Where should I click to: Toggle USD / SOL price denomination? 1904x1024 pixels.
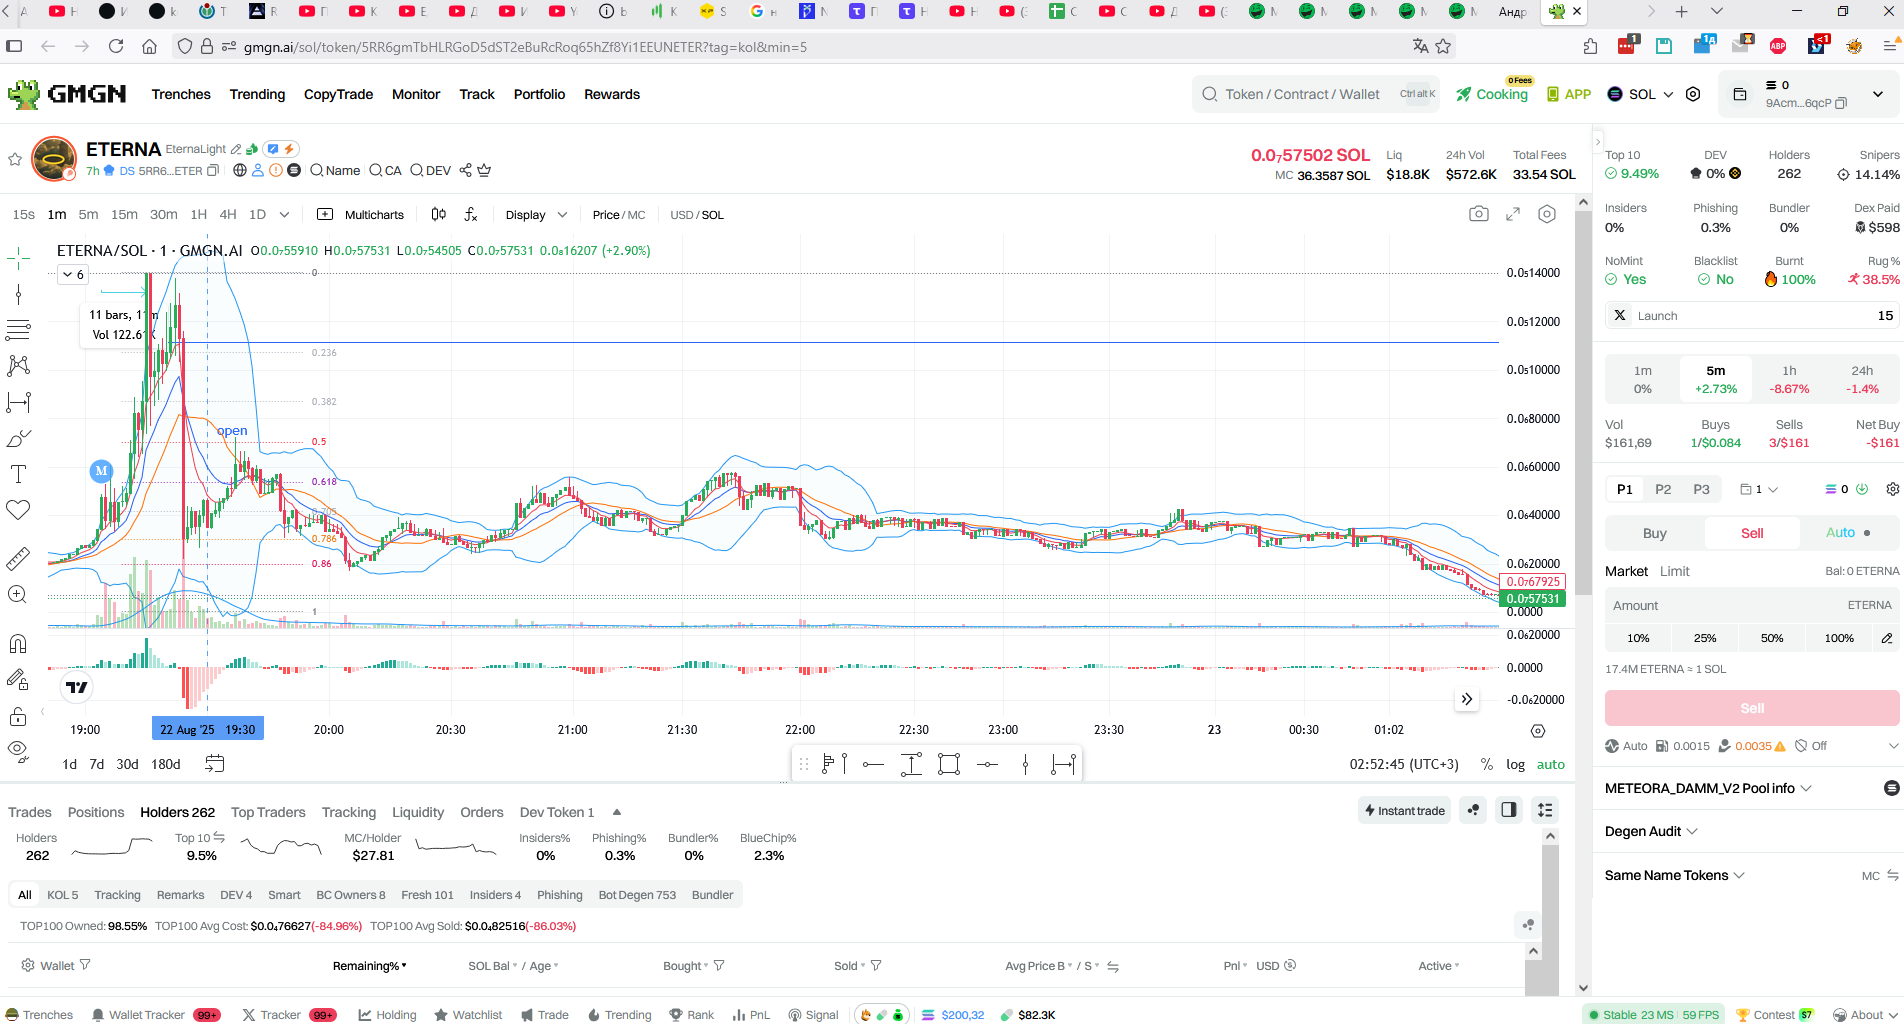697,215
